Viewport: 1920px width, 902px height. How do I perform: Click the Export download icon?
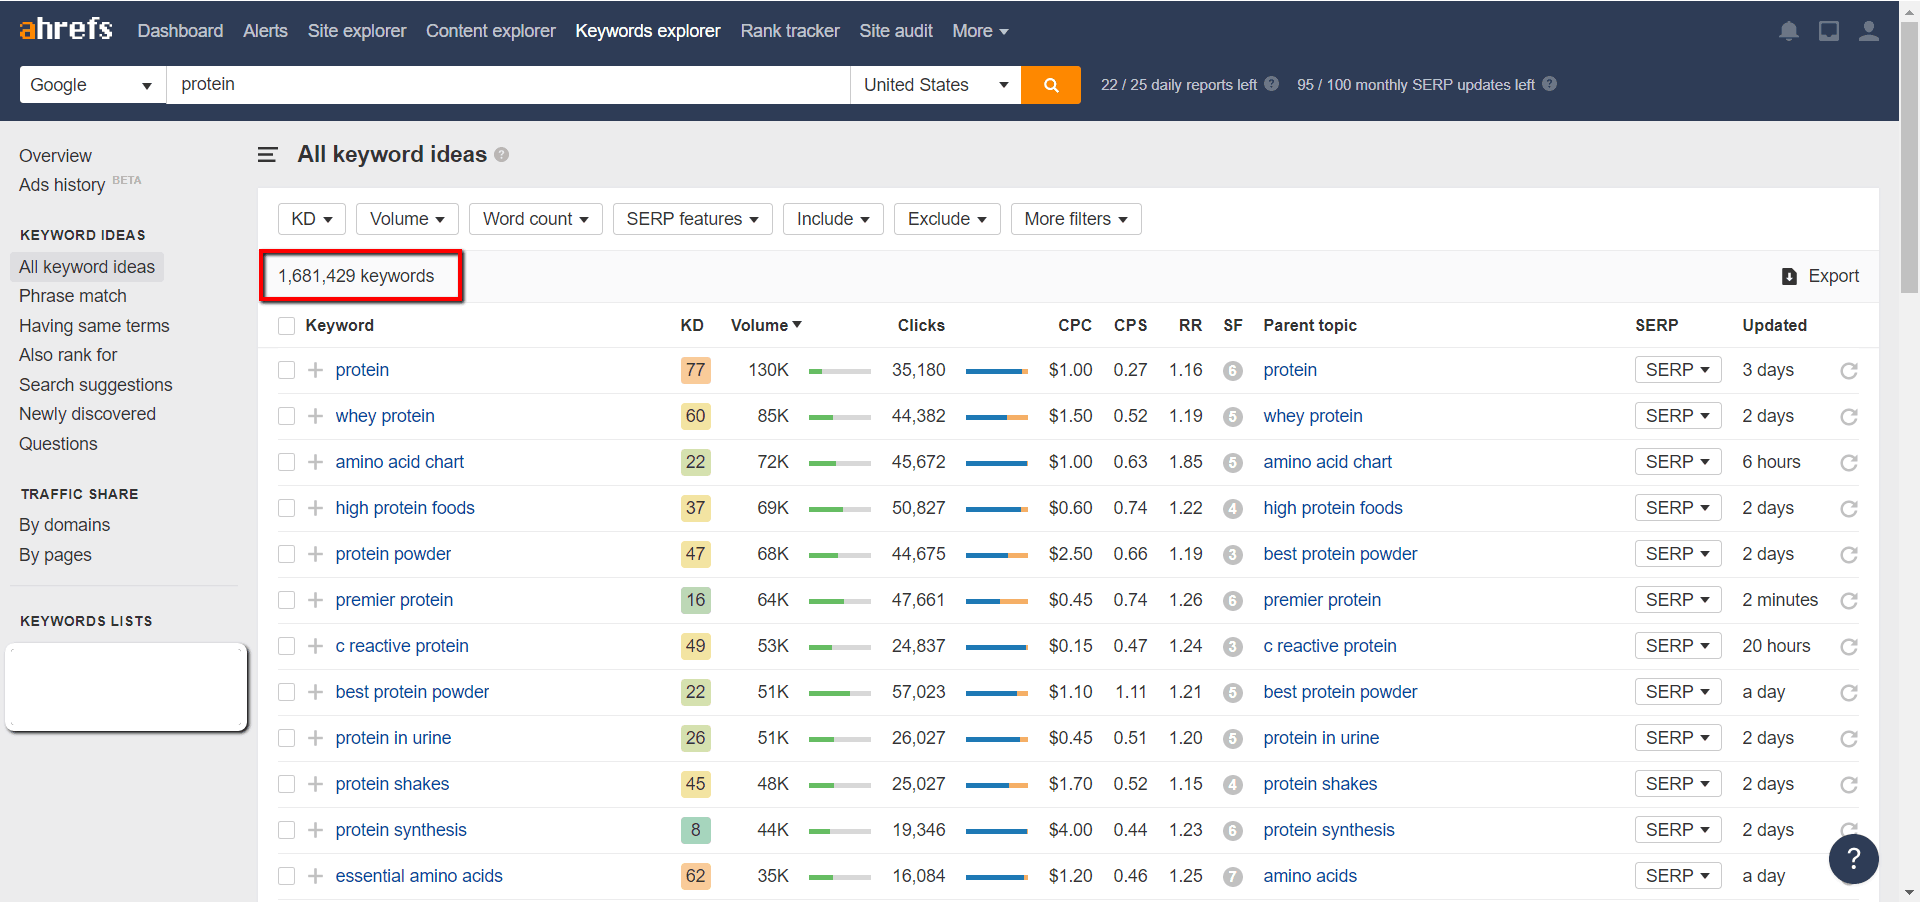[x=1789, y=276]
